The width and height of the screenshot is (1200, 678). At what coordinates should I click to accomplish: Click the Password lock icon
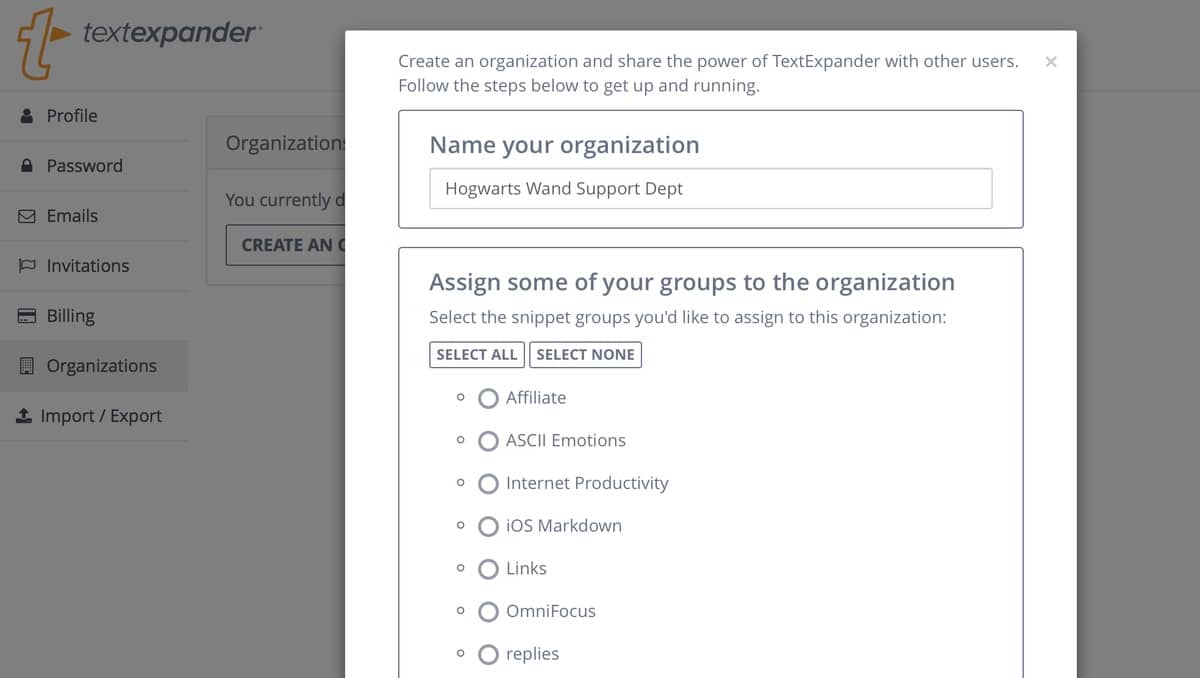point(27,166)
